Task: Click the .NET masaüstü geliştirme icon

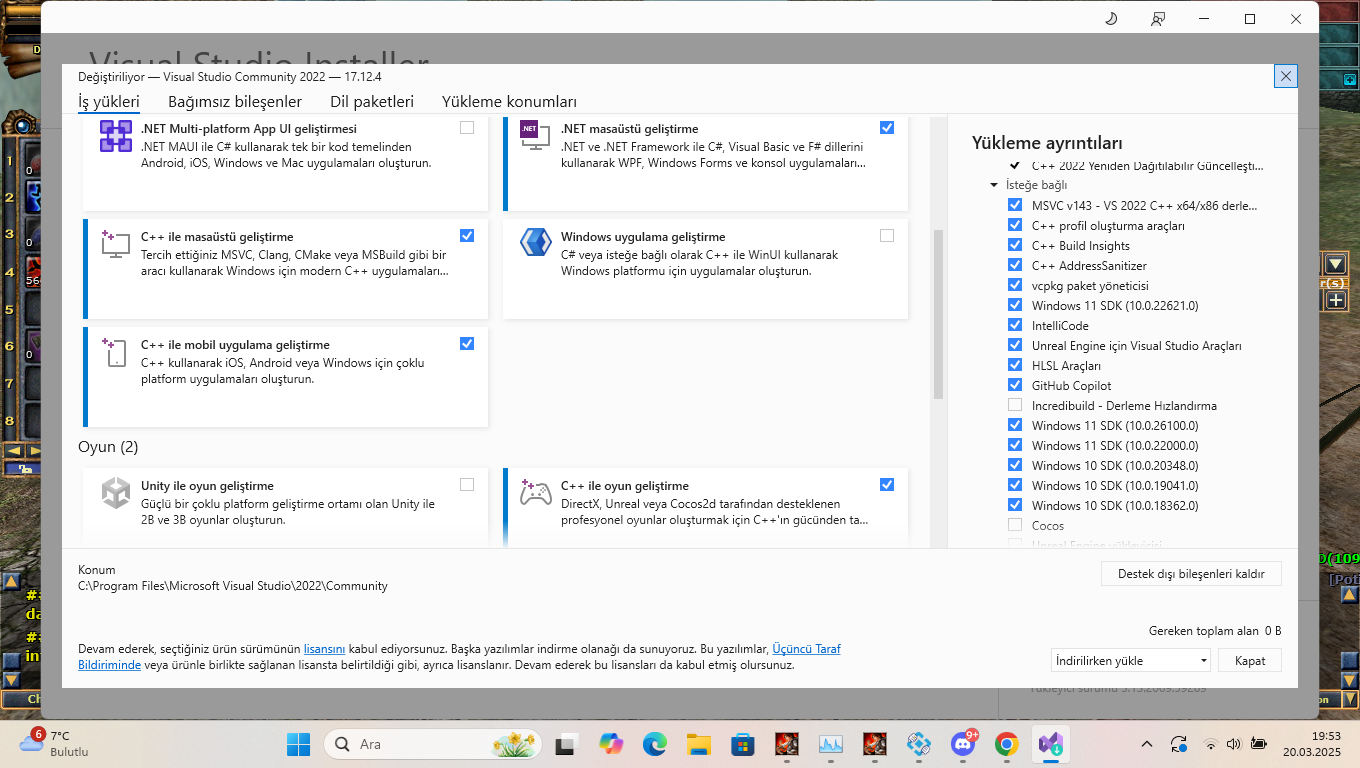Action: tap(535, 135)
